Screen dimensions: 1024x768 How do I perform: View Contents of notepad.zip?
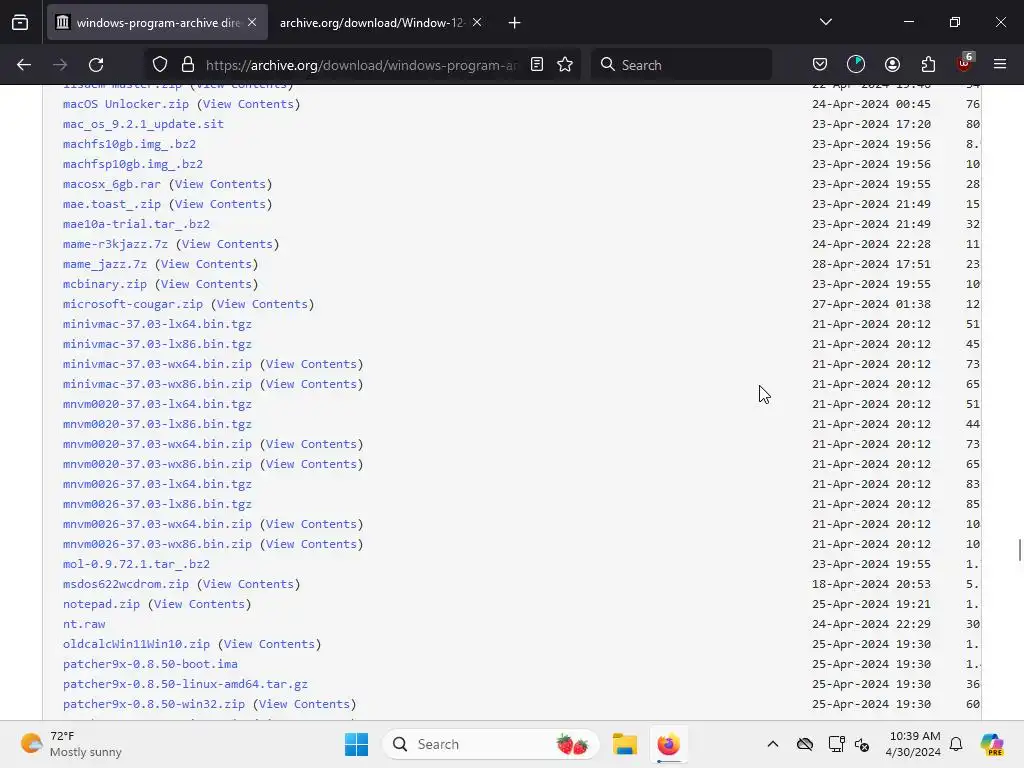point(199,604)
